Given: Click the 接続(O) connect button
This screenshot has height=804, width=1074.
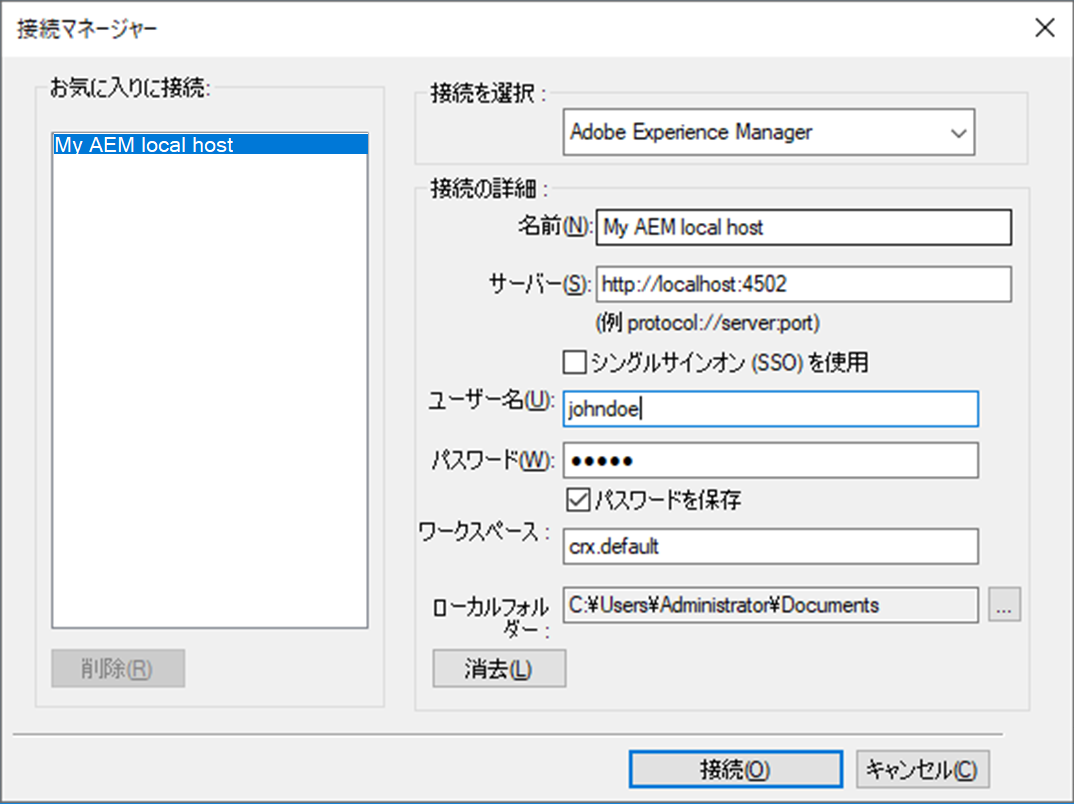Looking at the screenshot, I should coord(735,770).
